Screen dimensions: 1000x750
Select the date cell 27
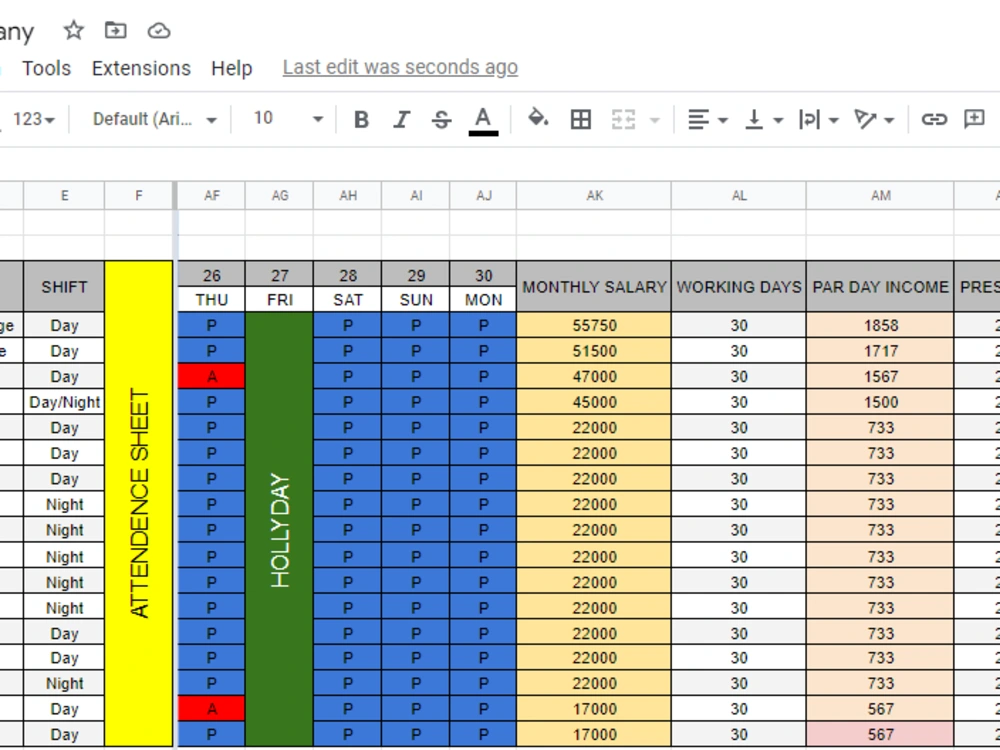pyautogui.click(x=279, y=275)
